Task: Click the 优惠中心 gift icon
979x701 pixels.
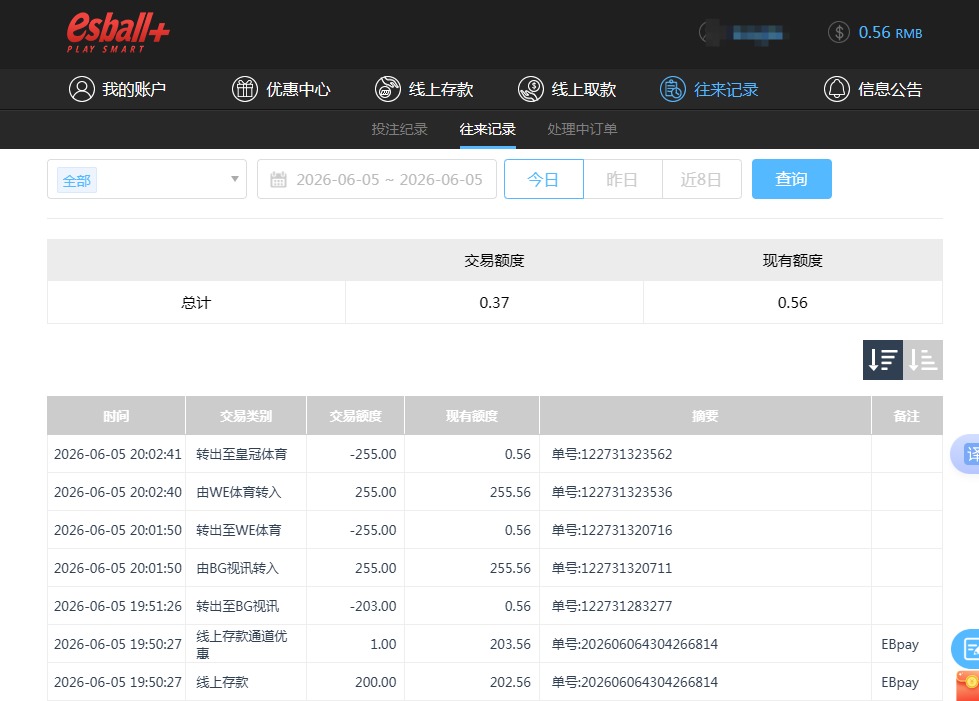Action: [x=245, y=89]
